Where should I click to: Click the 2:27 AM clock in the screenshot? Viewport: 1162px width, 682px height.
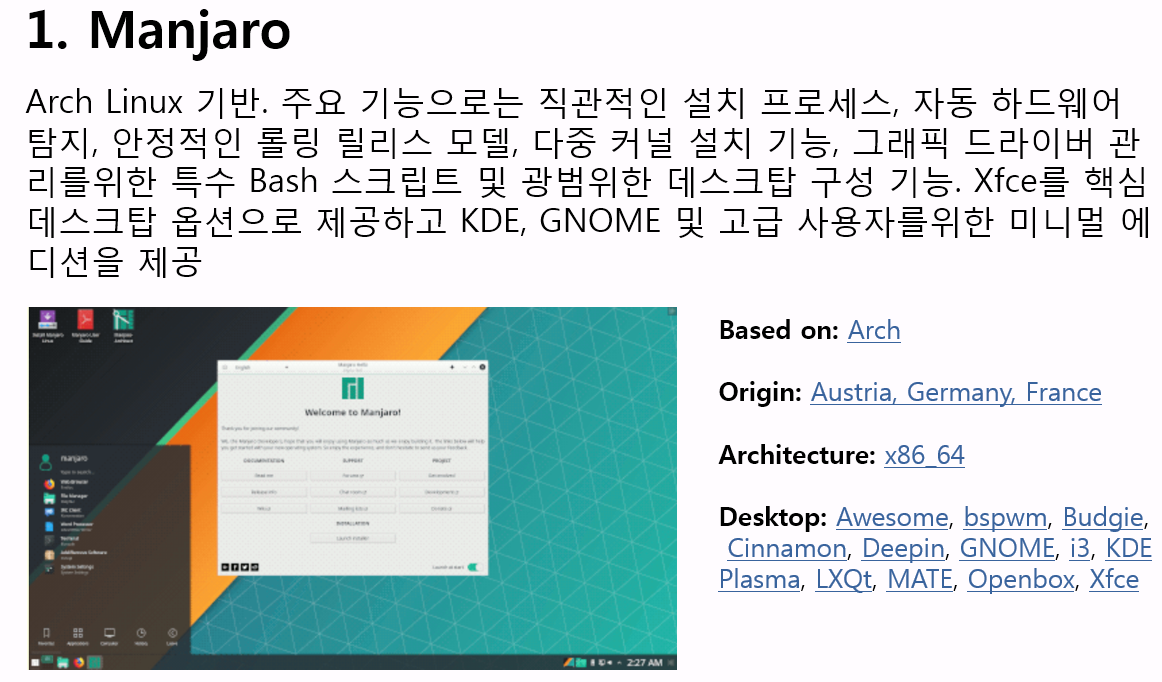[644, 662]
